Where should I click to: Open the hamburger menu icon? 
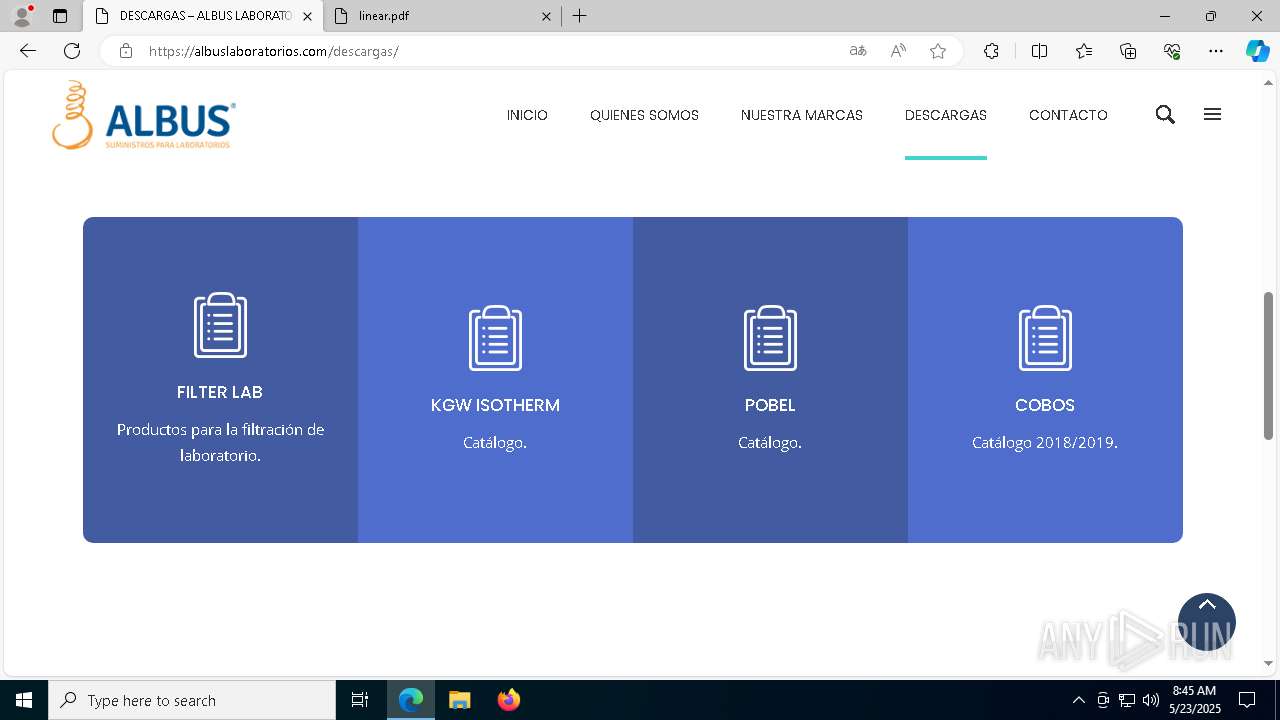(1212, 115)
